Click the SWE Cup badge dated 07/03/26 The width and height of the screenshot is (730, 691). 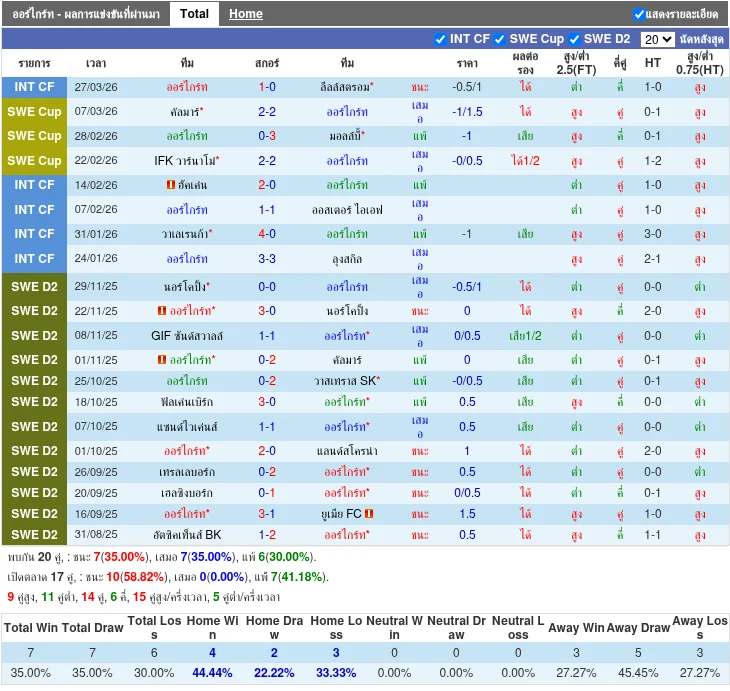[35, 111]
